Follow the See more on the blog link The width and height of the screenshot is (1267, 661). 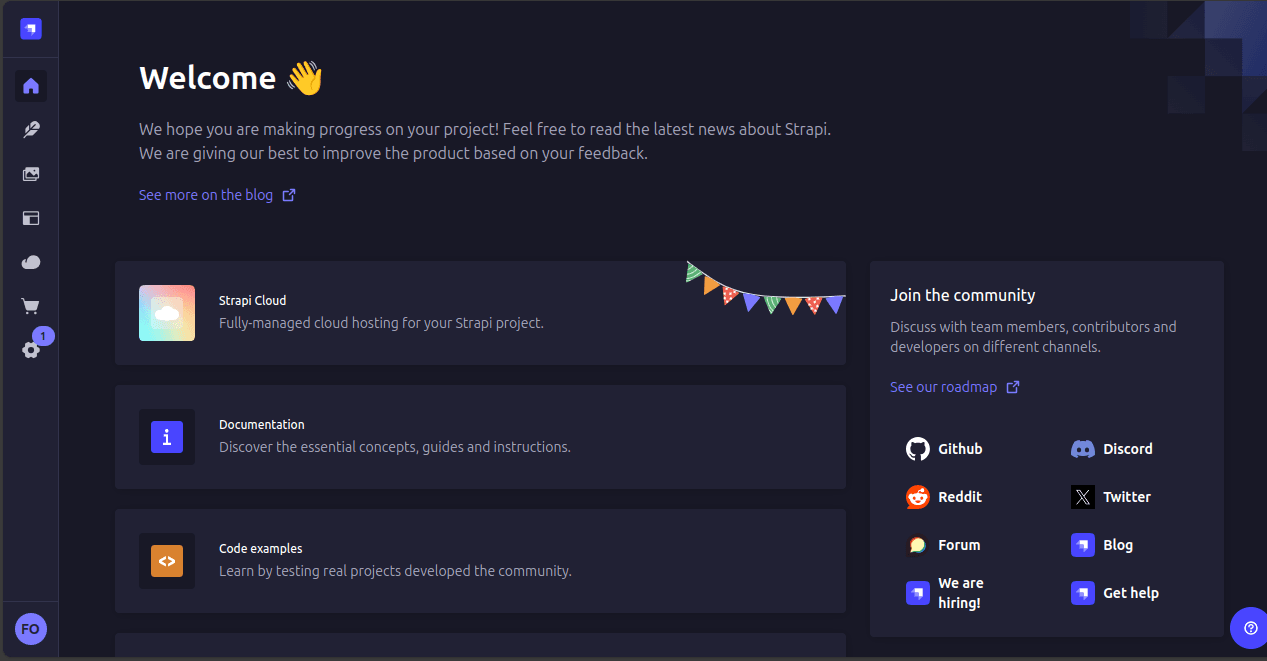[x=217, y=195]
